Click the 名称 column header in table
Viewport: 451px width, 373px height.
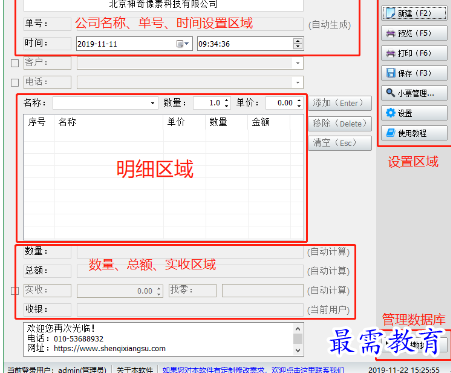pyautogui.click(x=109, y=122)
